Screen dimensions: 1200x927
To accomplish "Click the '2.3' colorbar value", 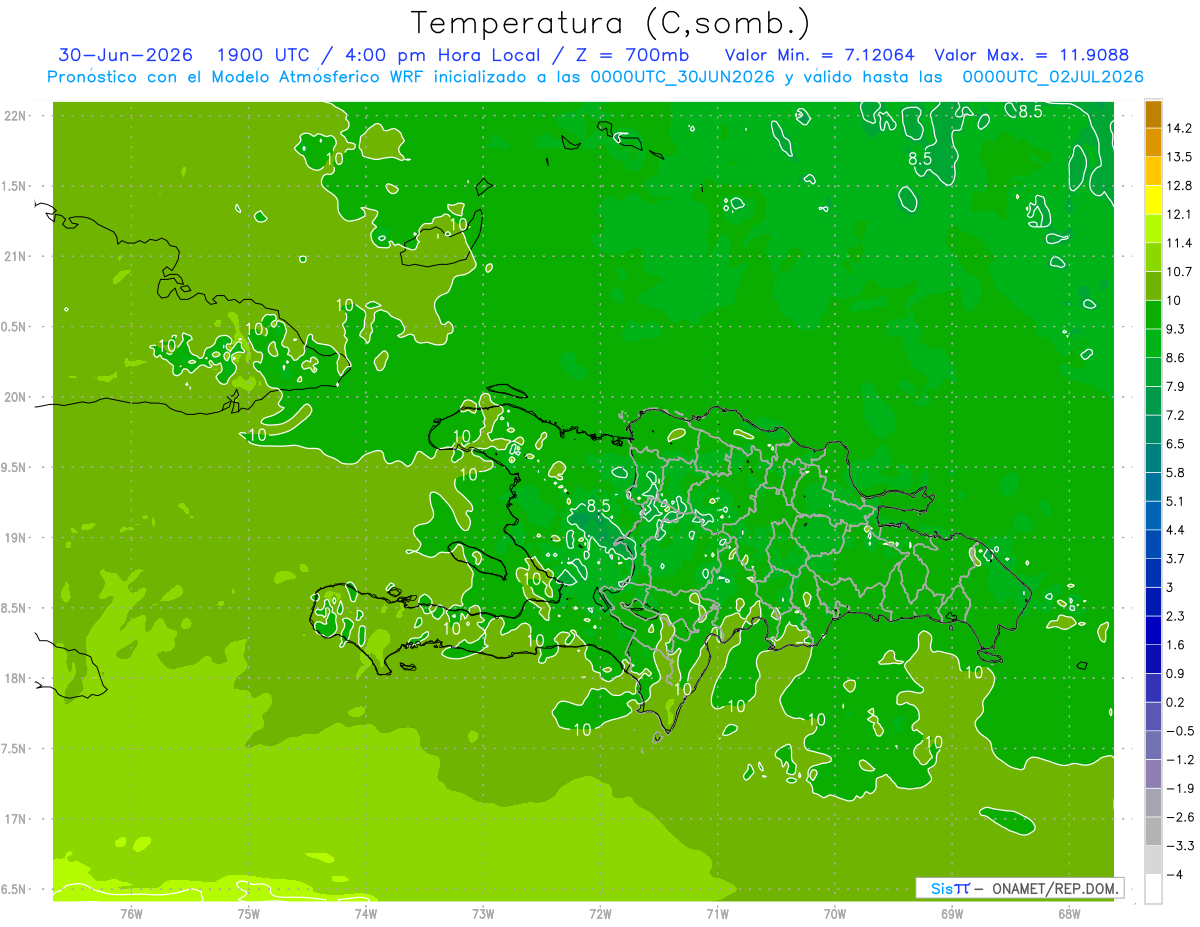I will tap(1176, 616).
